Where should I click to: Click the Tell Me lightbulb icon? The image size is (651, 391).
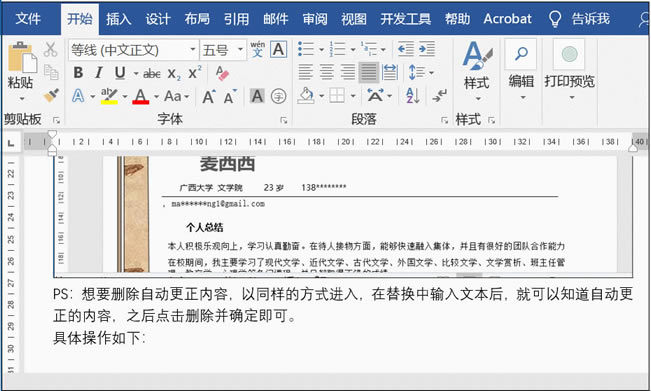[x=555, y=19]
